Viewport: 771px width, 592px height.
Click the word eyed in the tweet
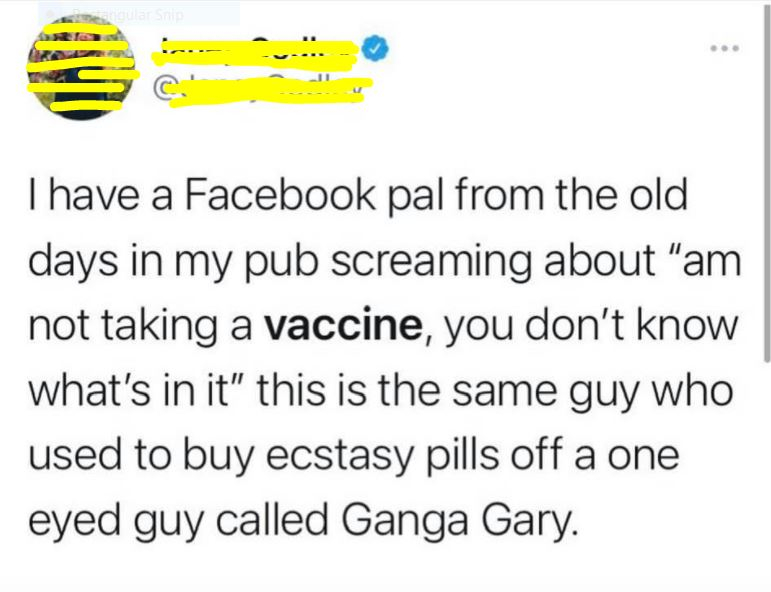click(75, 522)
